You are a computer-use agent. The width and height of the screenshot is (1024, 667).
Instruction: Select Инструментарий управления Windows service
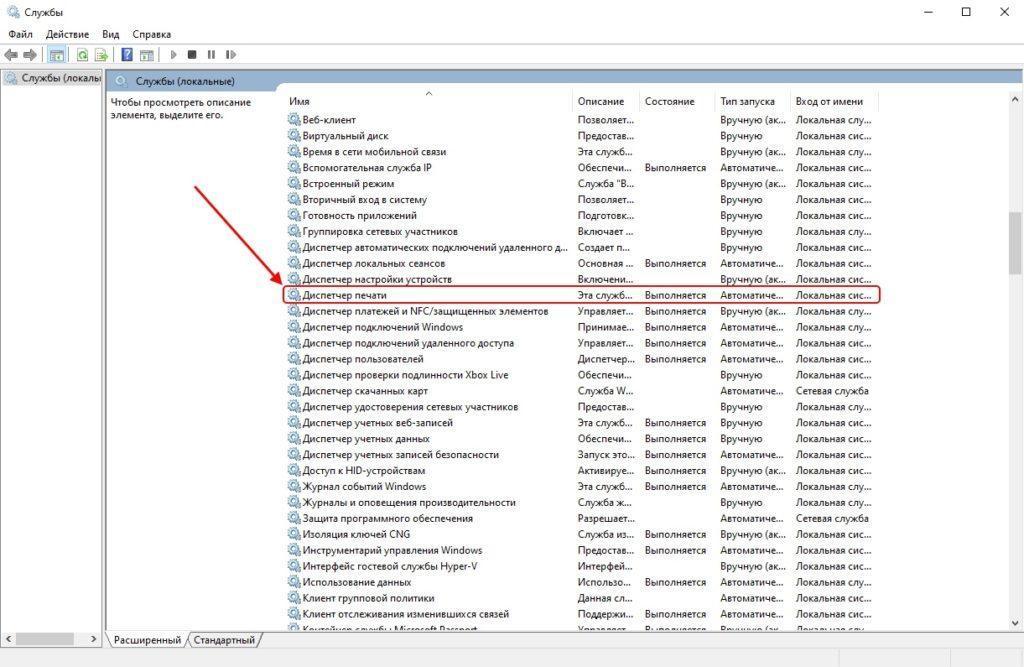pyautogui.click(x=392, y=550)
